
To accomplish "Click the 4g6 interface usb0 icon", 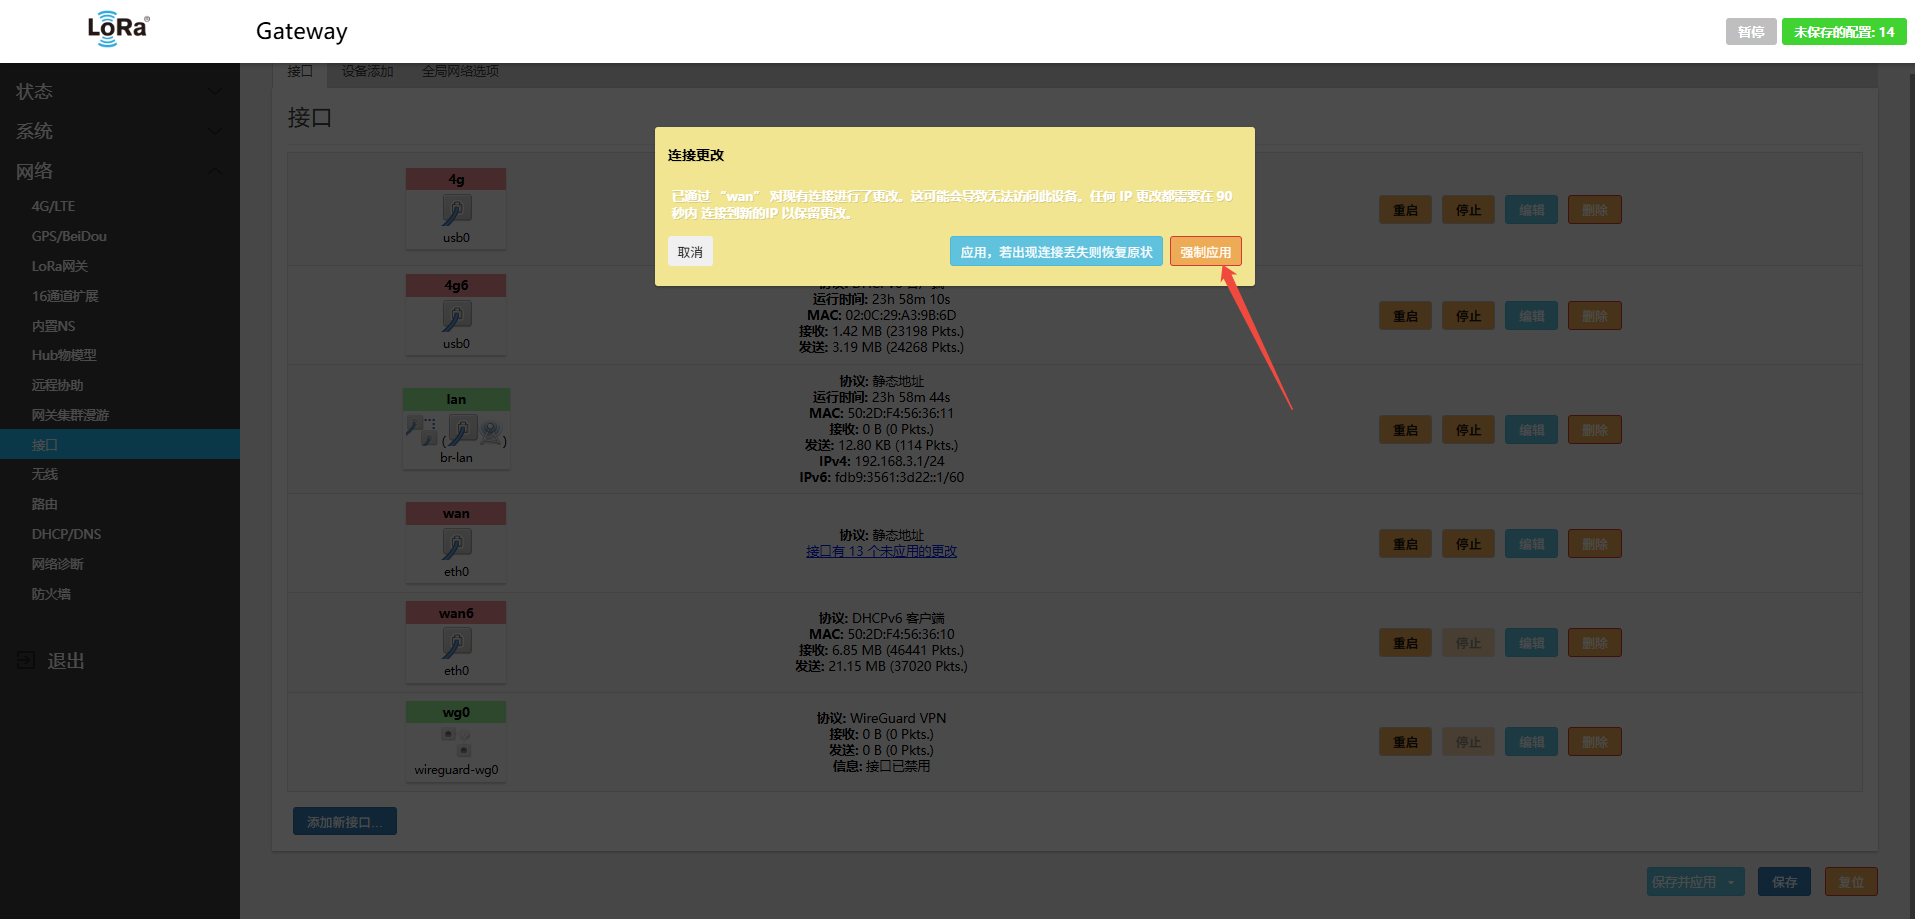I will point(456,316).
